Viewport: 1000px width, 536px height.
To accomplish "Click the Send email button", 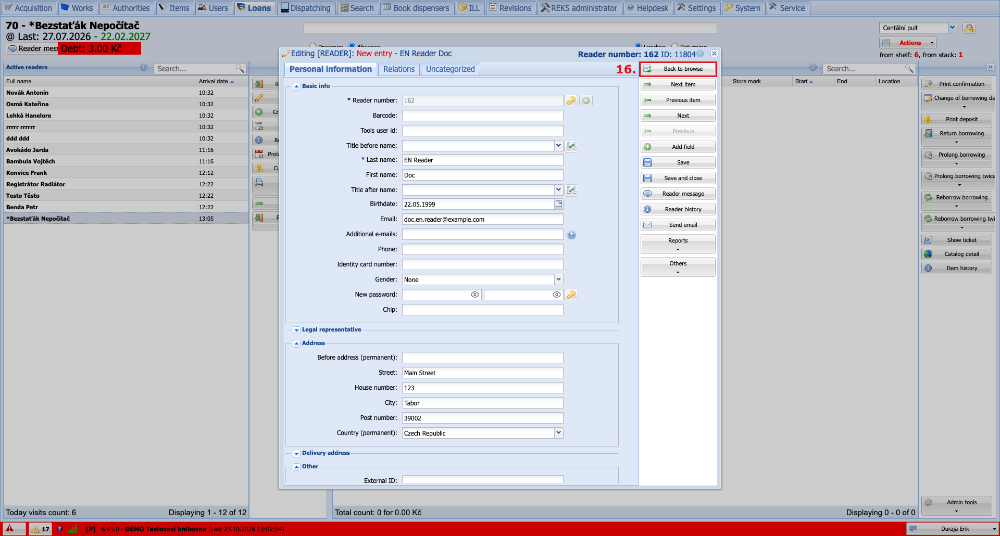I will click(678, 225).
